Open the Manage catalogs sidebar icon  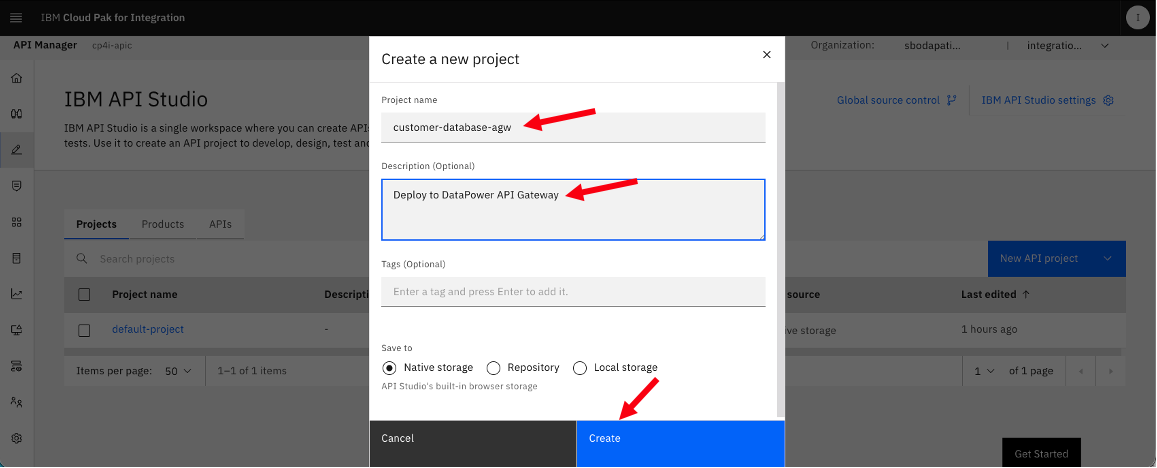point(16,186)
